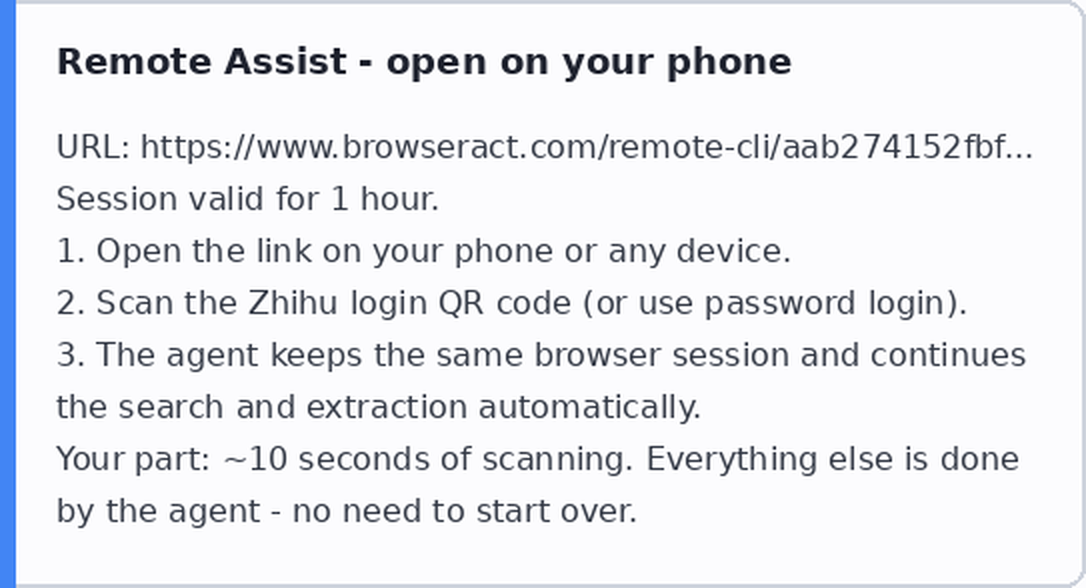Select the 'URL:' label text
This screenshot has height=588, width=1086.
[94, 147]
